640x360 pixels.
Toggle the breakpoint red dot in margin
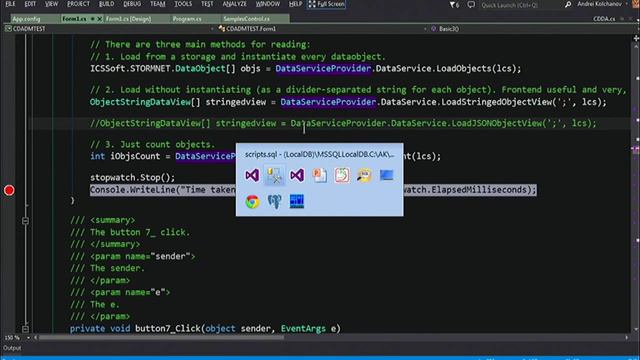9,190
